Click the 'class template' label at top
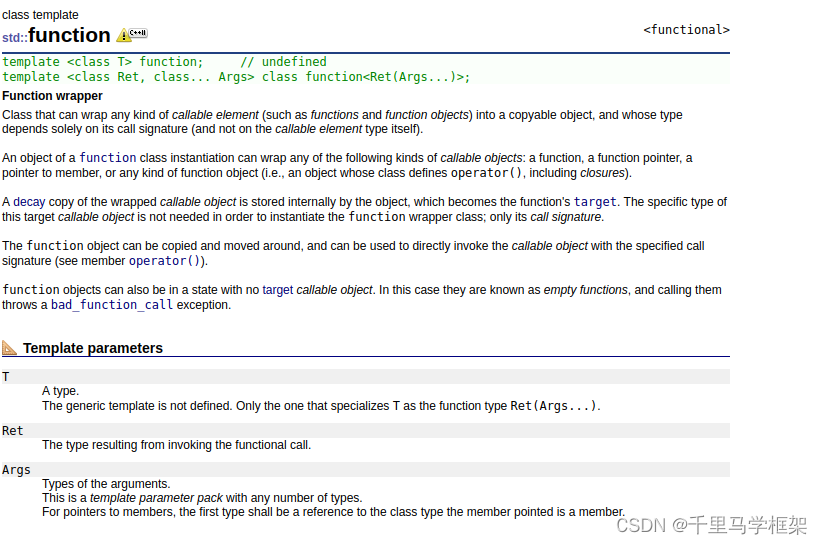 pyautogui.click(x=40, y=15)
